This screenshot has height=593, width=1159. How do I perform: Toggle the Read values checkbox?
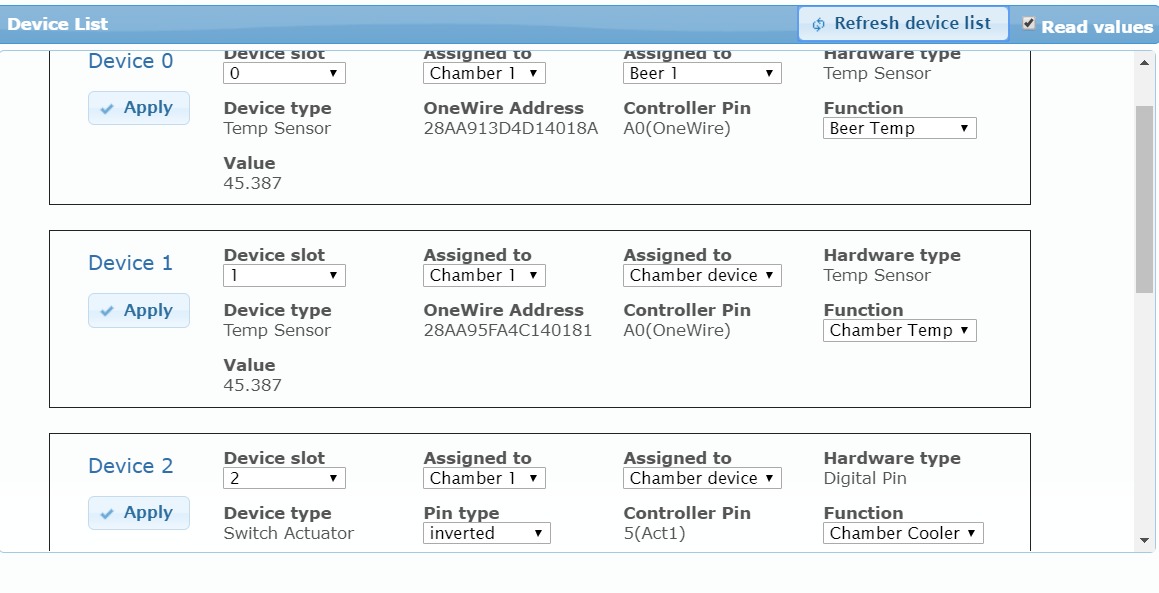(1028, 24)
